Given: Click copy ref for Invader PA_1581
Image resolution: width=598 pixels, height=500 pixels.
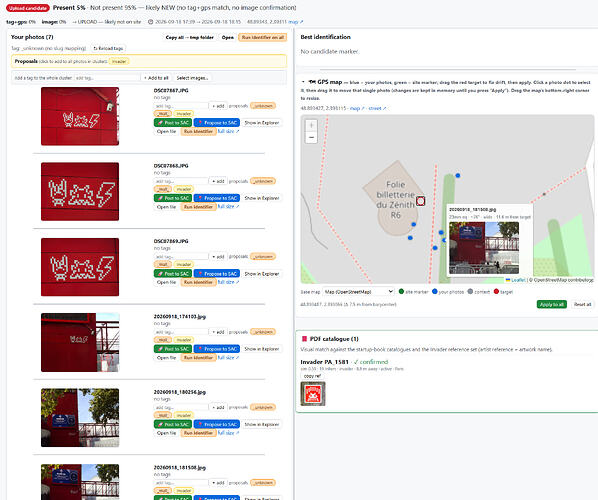Looking at the screenshot, I should (312, 376).
